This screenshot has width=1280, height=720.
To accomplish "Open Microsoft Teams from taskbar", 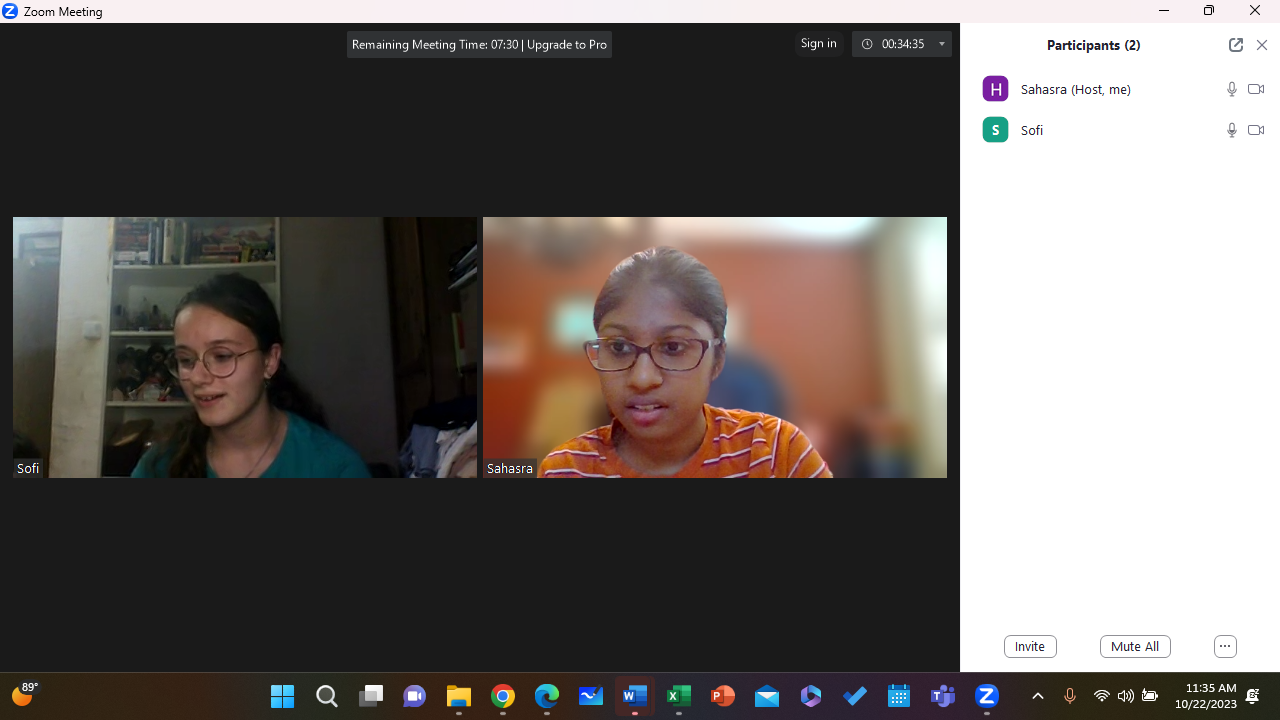I will (x=943, y=696).
